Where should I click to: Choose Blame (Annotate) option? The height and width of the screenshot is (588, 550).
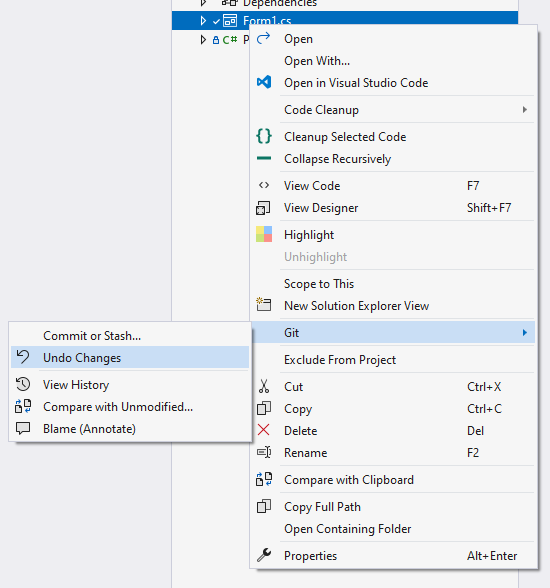[x=130, y=429]
